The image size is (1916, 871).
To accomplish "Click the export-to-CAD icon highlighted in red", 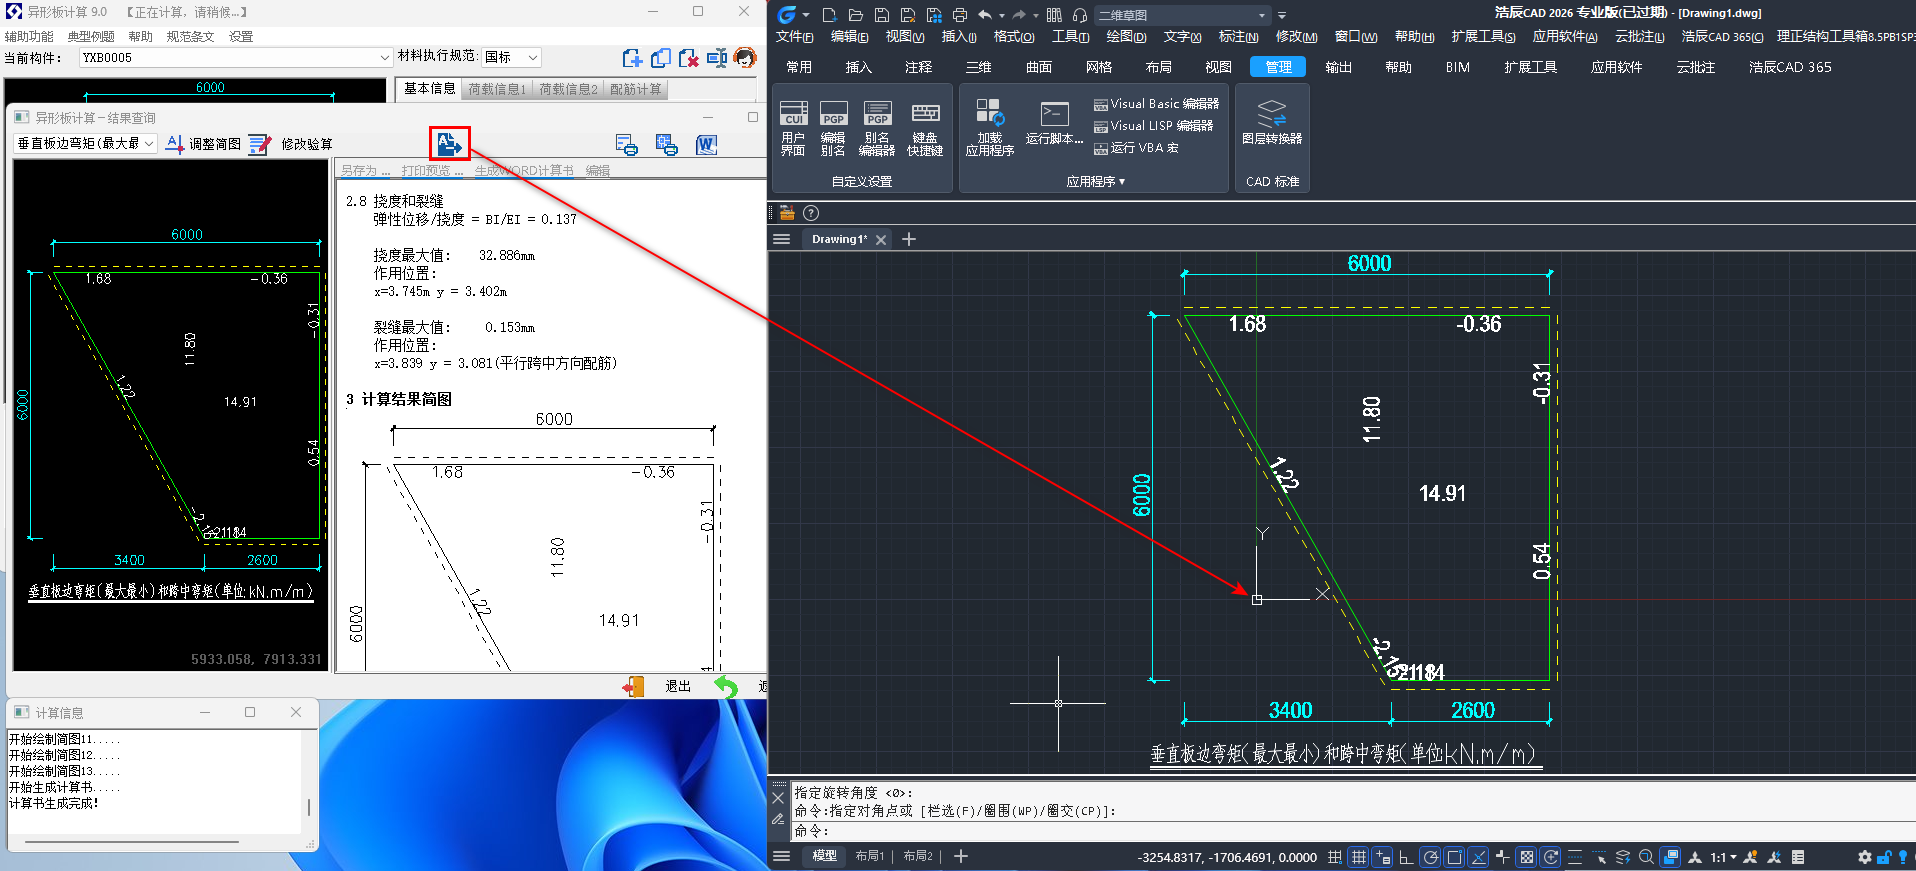I will [449, 144].
